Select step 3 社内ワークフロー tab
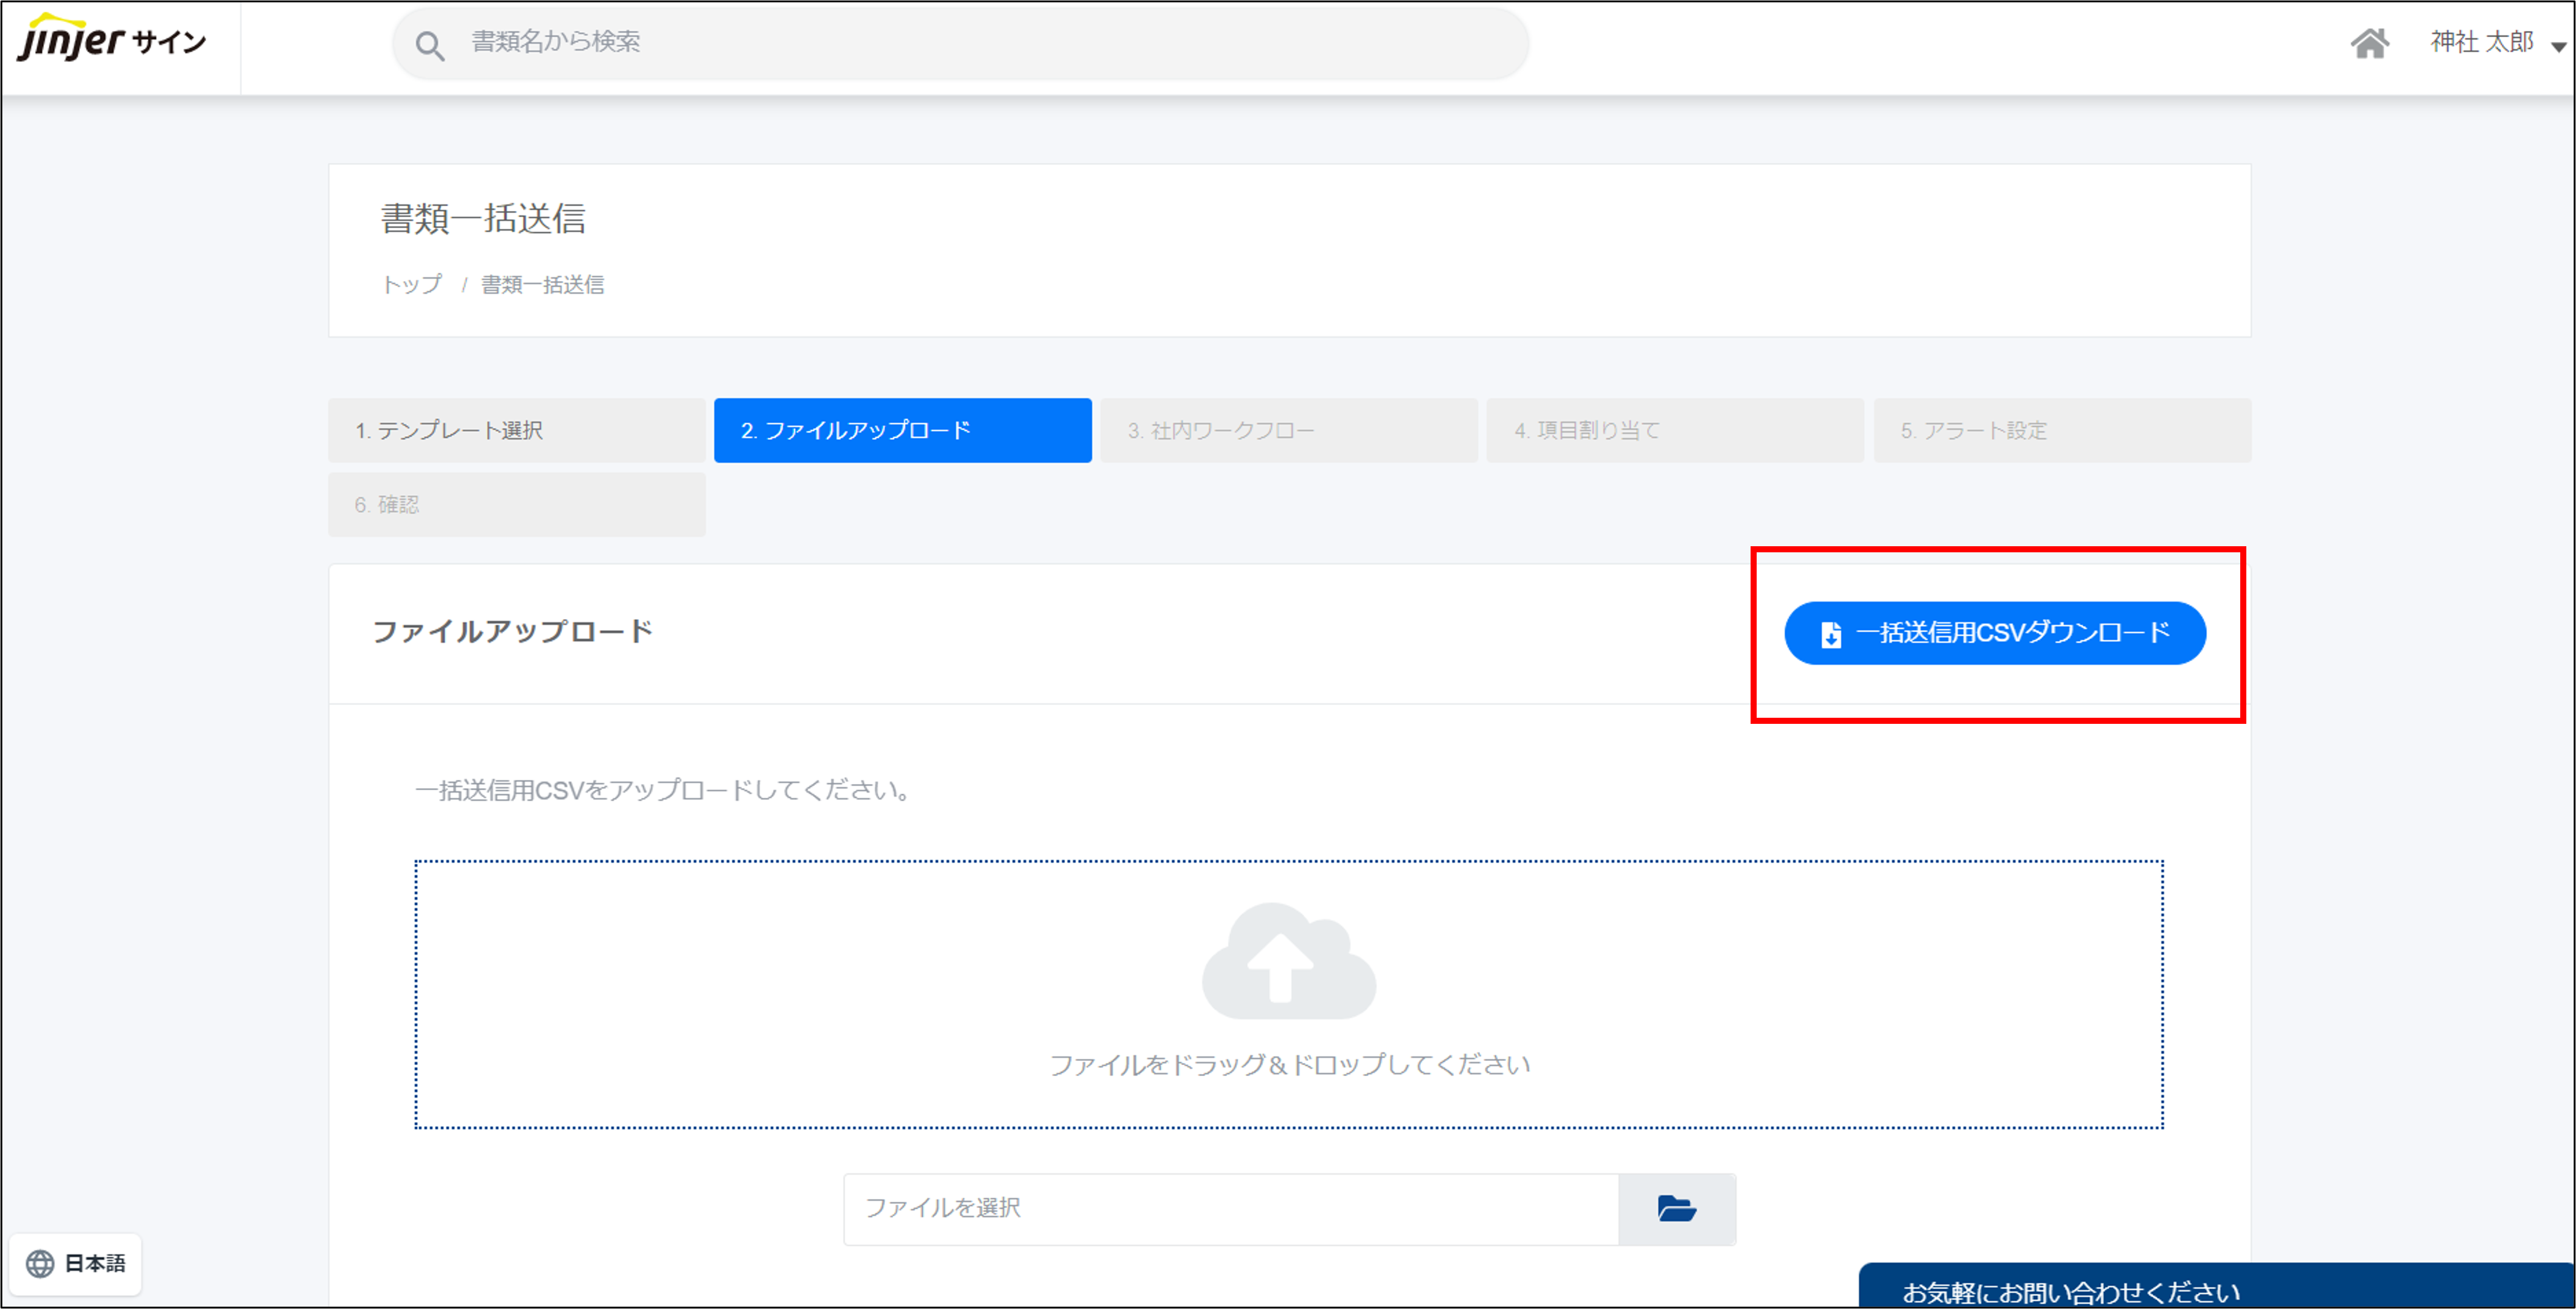 [1288, 430]
